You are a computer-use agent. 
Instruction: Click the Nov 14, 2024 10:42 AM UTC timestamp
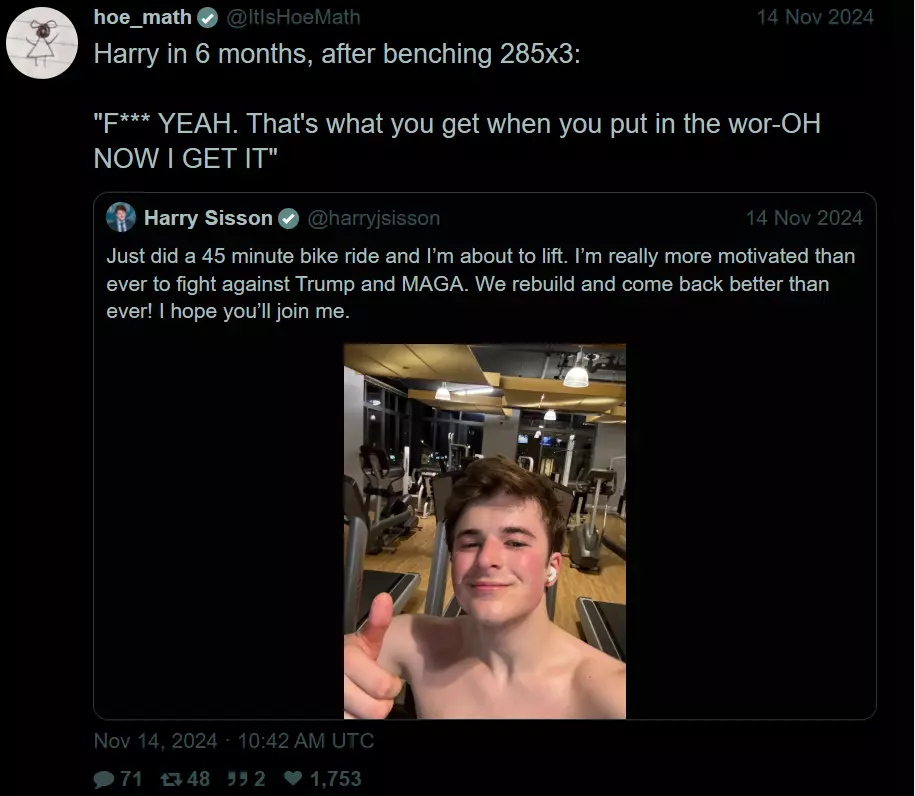click(233, 741)
